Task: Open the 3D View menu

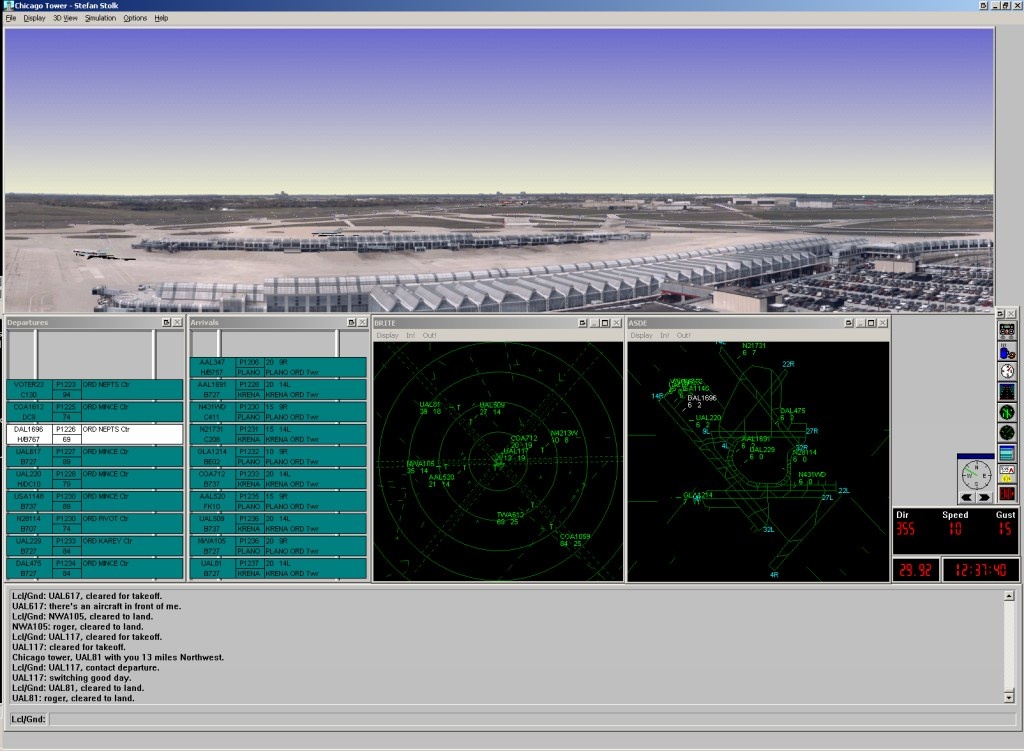Action: point(64,18)
